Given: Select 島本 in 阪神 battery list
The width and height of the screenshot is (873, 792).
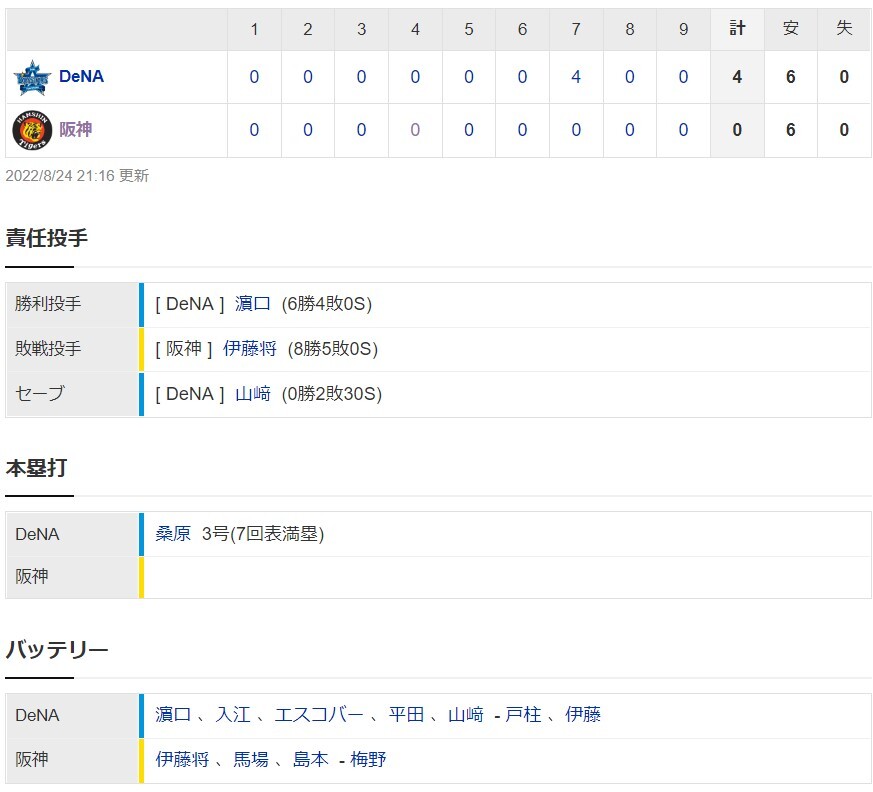Looking at the screenshot, I should click(311, 760).
